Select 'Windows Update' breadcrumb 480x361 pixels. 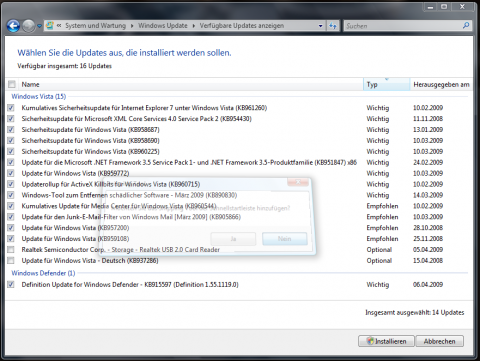163,26
